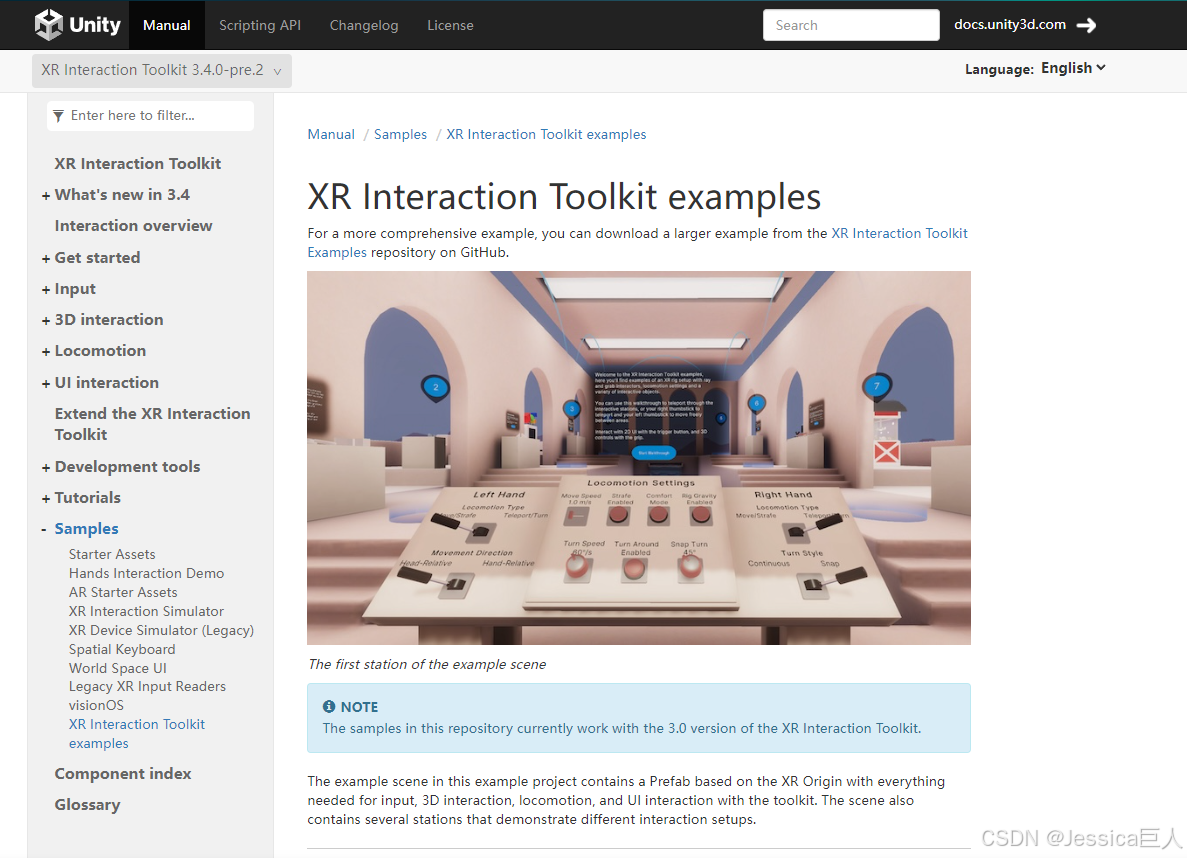1187x858 pixels.
Task: Switch to the Changelog tab
Action: point(363,25)
